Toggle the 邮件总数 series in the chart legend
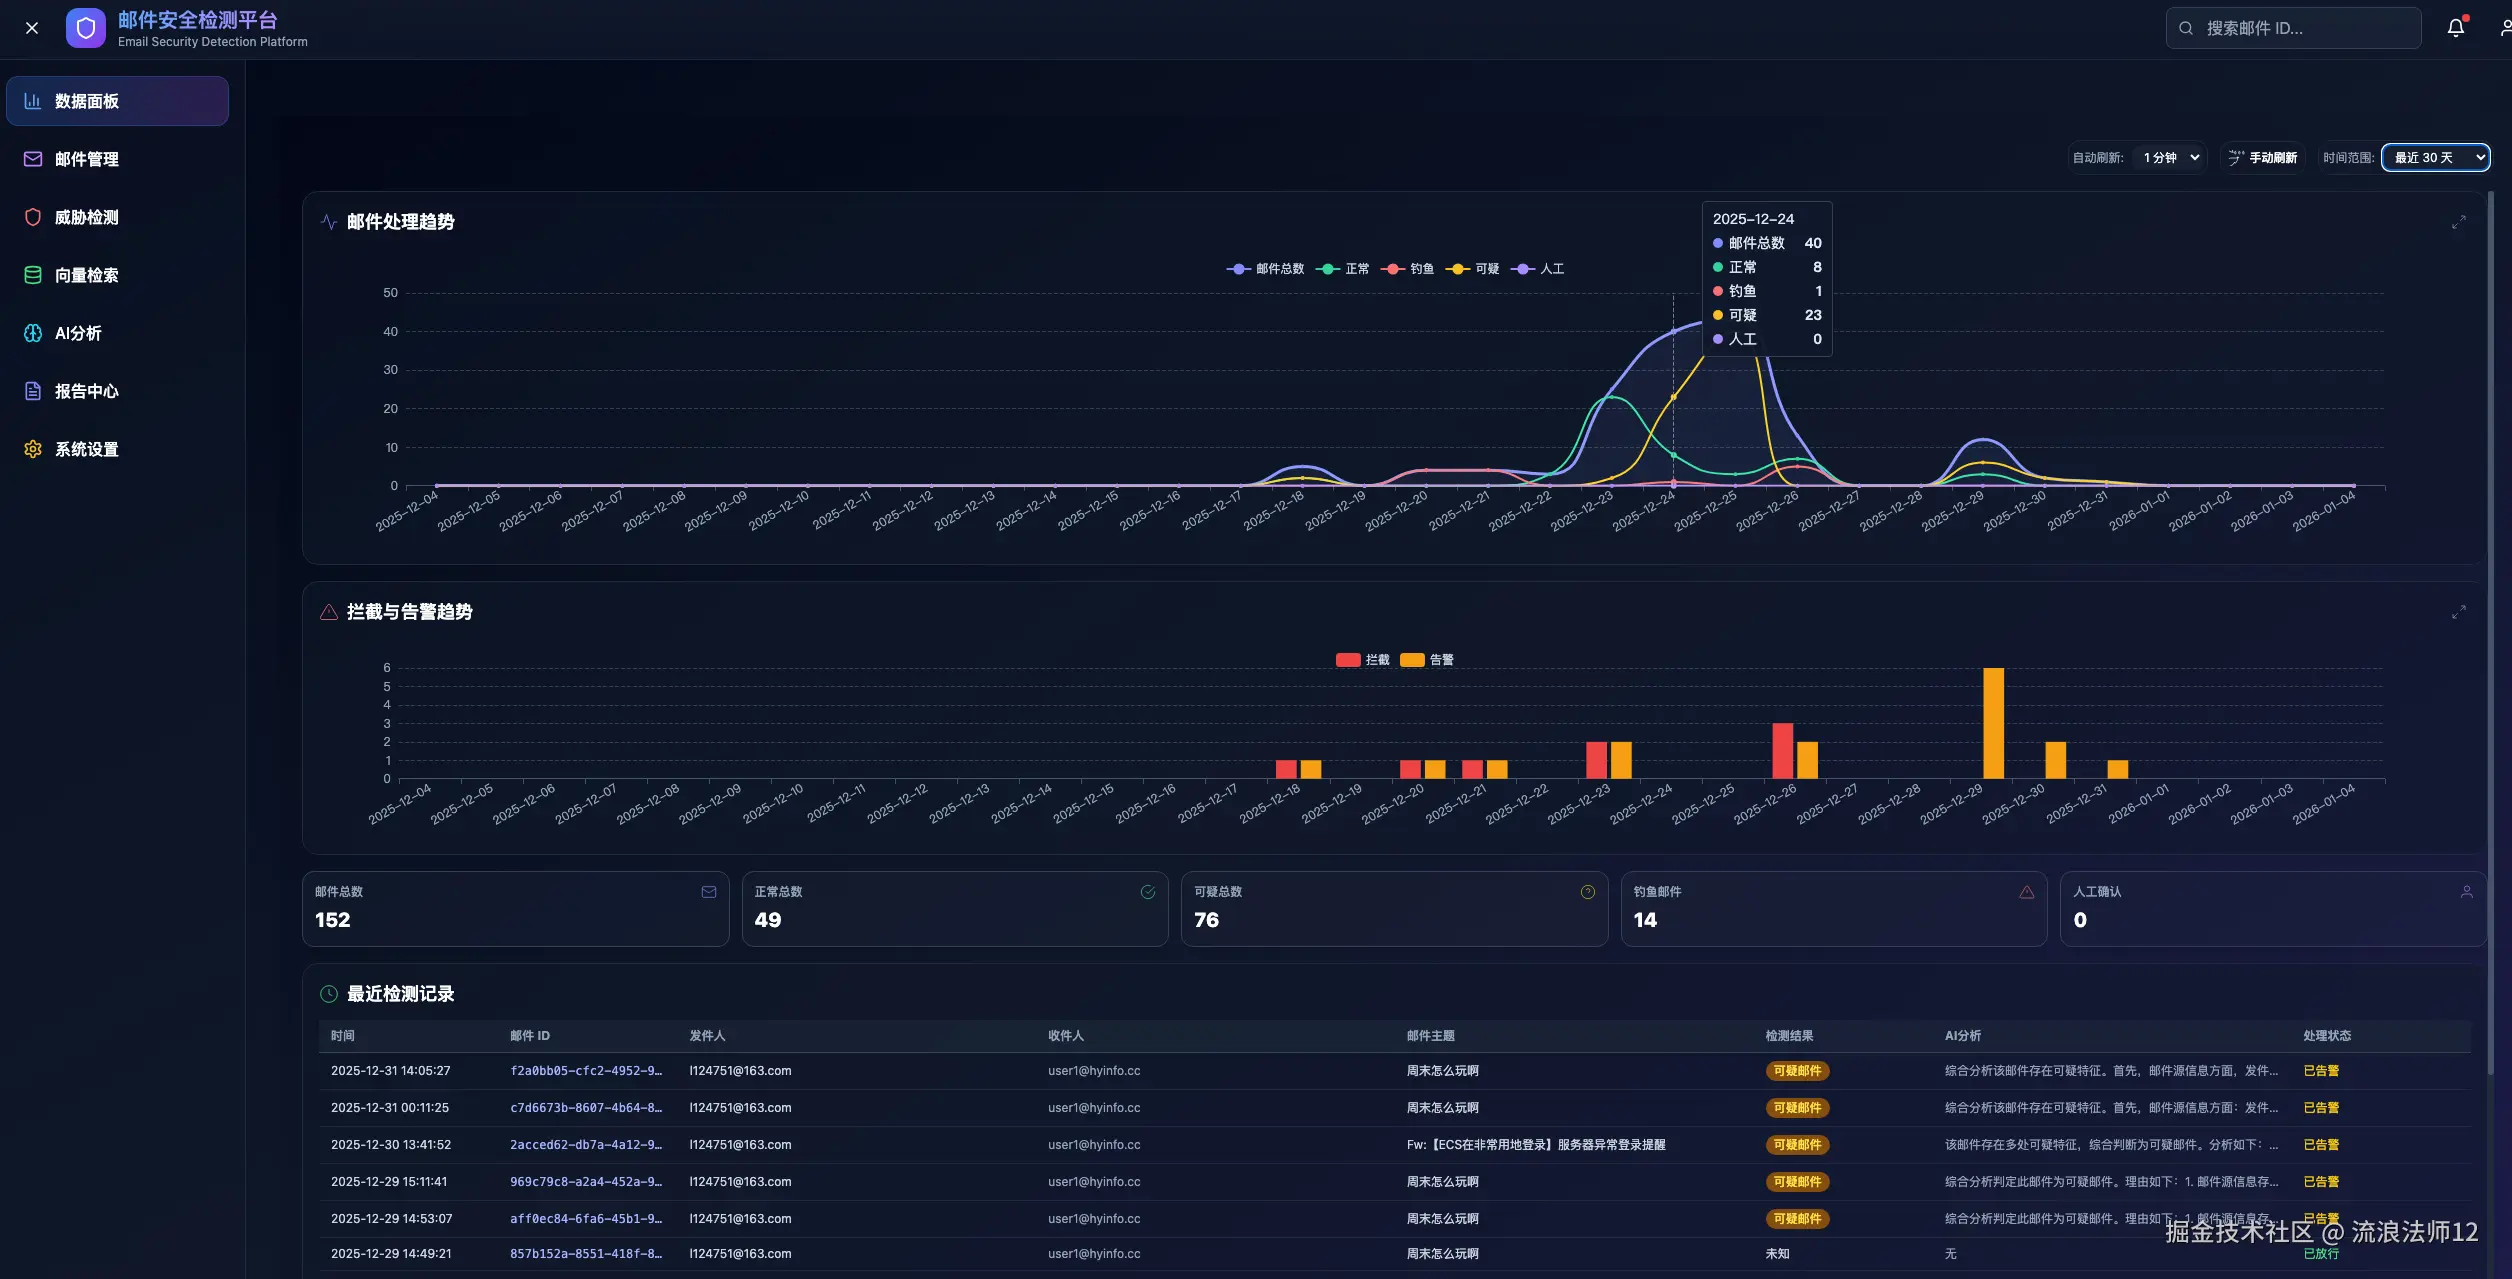The width and height of the screenshot is (2512, 1279). (1265, 269)
